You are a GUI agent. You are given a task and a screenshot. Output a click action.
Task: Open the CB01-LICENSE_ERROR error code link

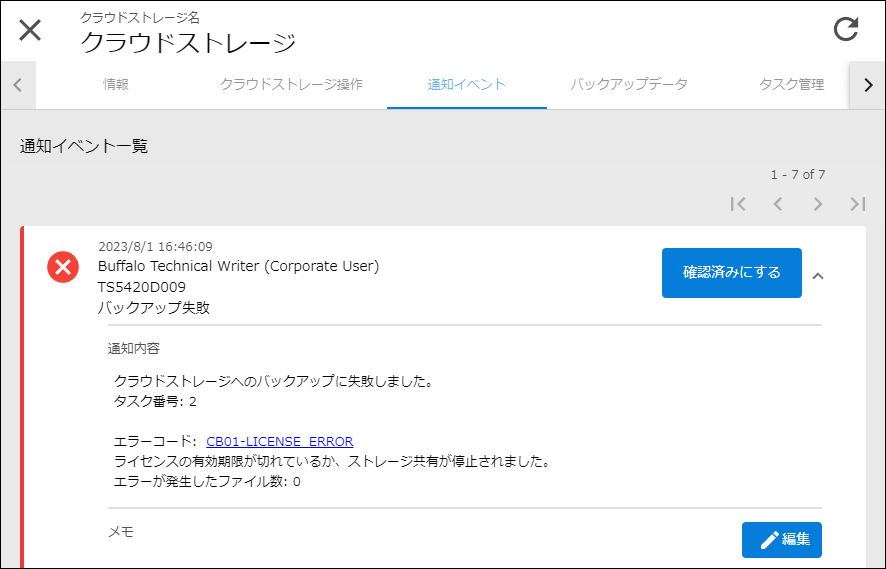tap(280, 441)
